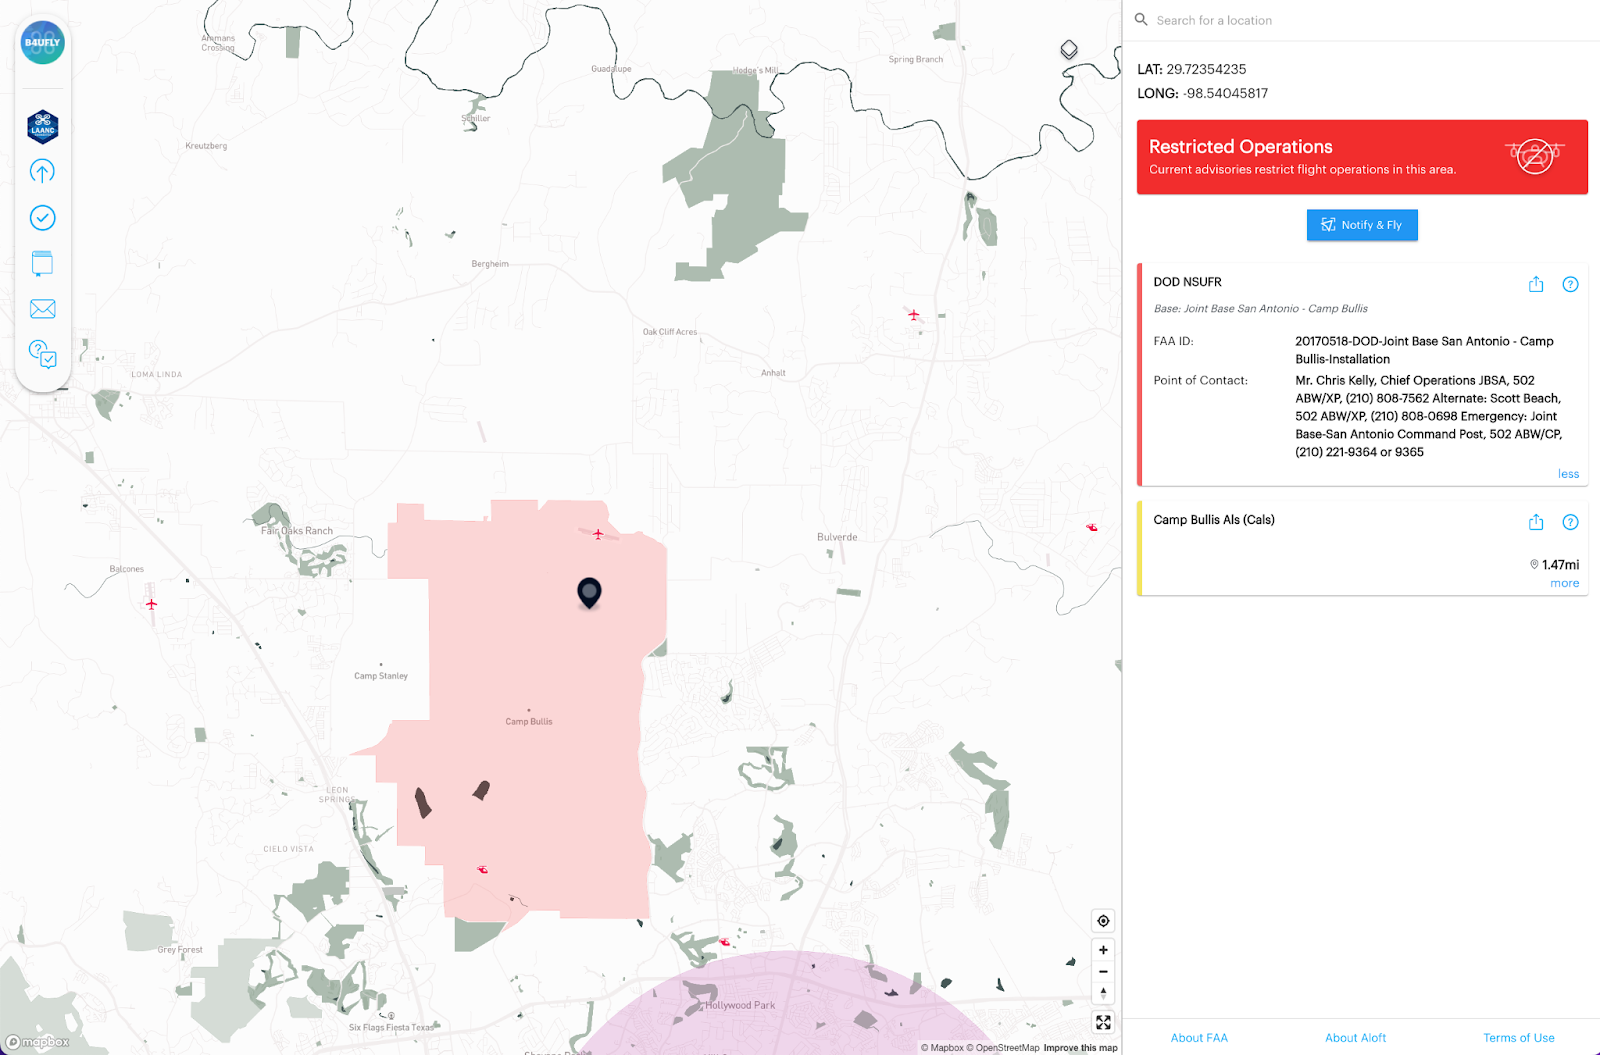Zoom out on the map
1600x1055 pixels.
(x=1103, y=972)
